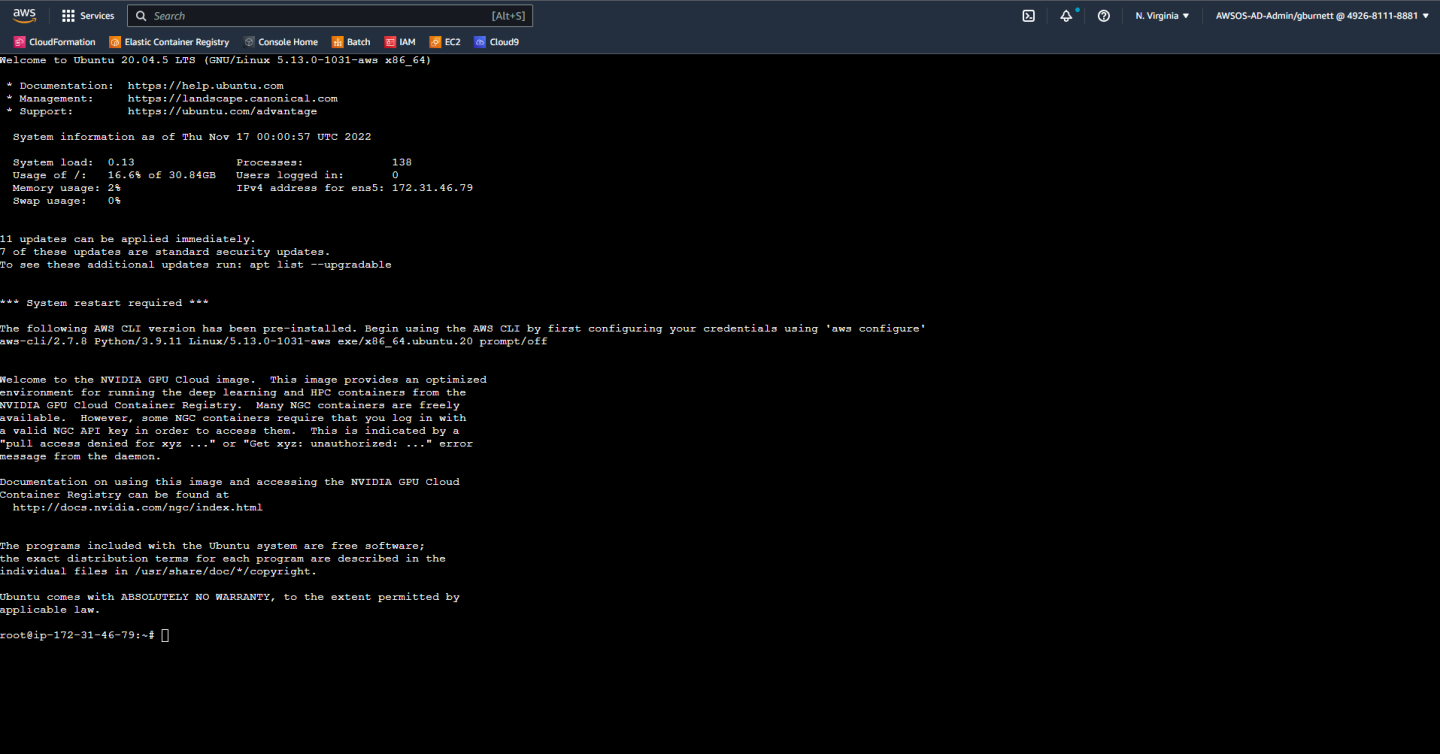
Task: Open Console Home shortcut
Action: point(281,41)
